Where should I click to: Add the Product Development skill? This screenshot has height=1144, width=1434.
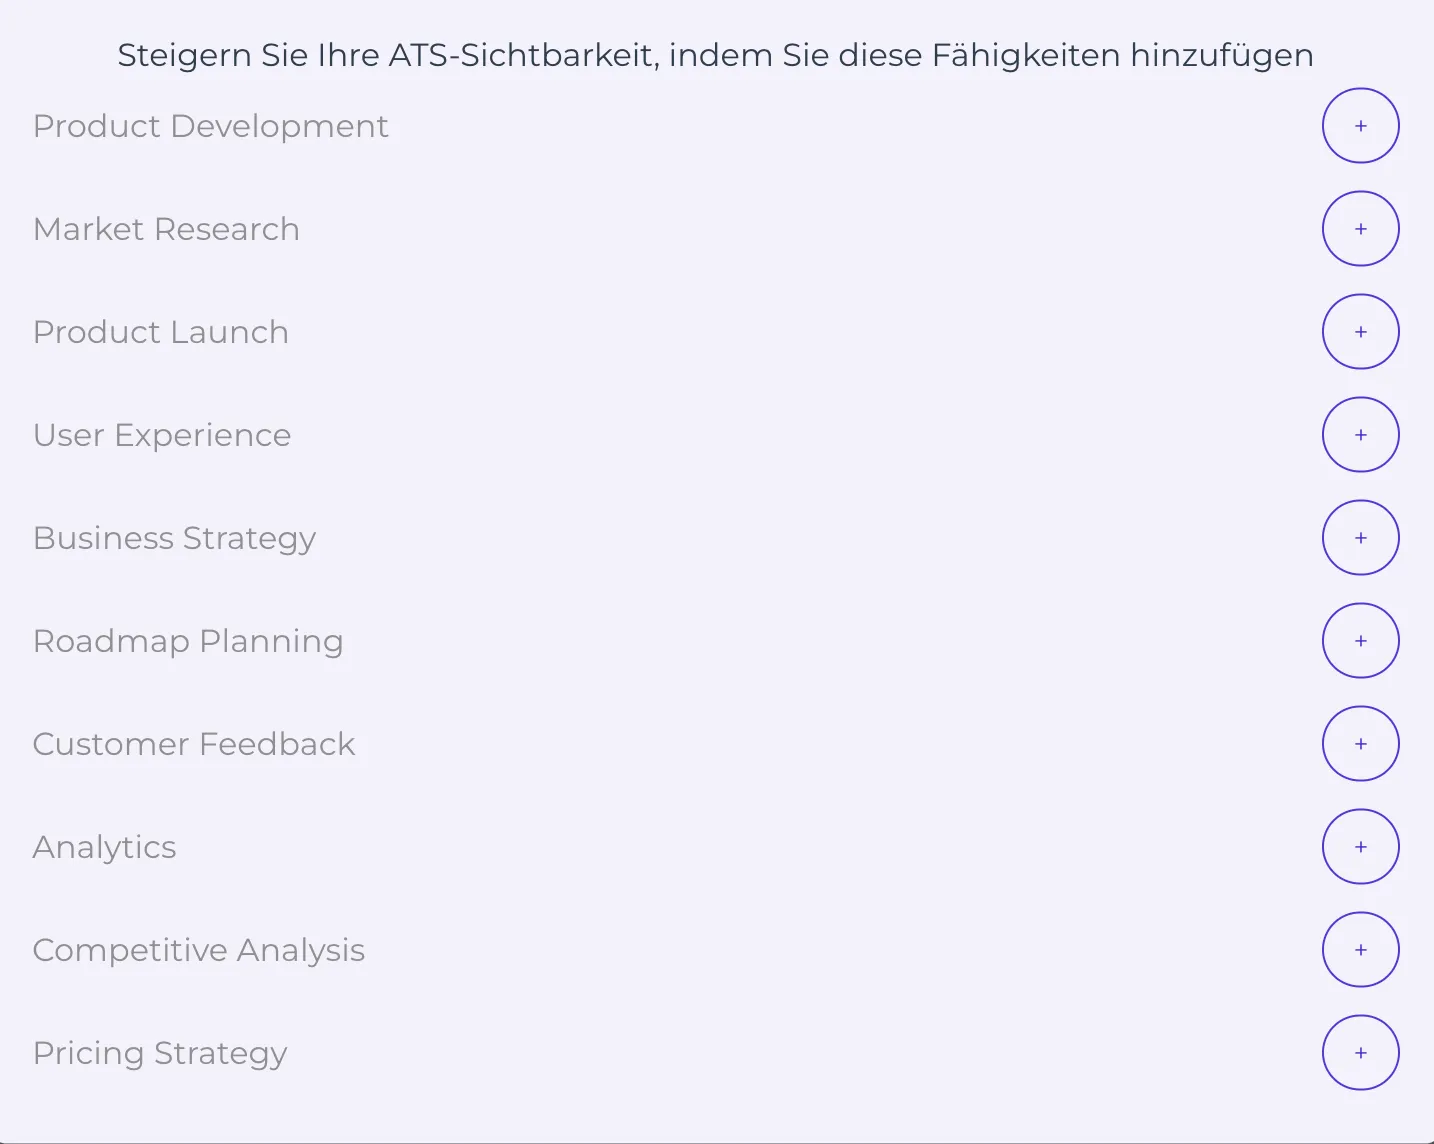tap(1360, 126)
